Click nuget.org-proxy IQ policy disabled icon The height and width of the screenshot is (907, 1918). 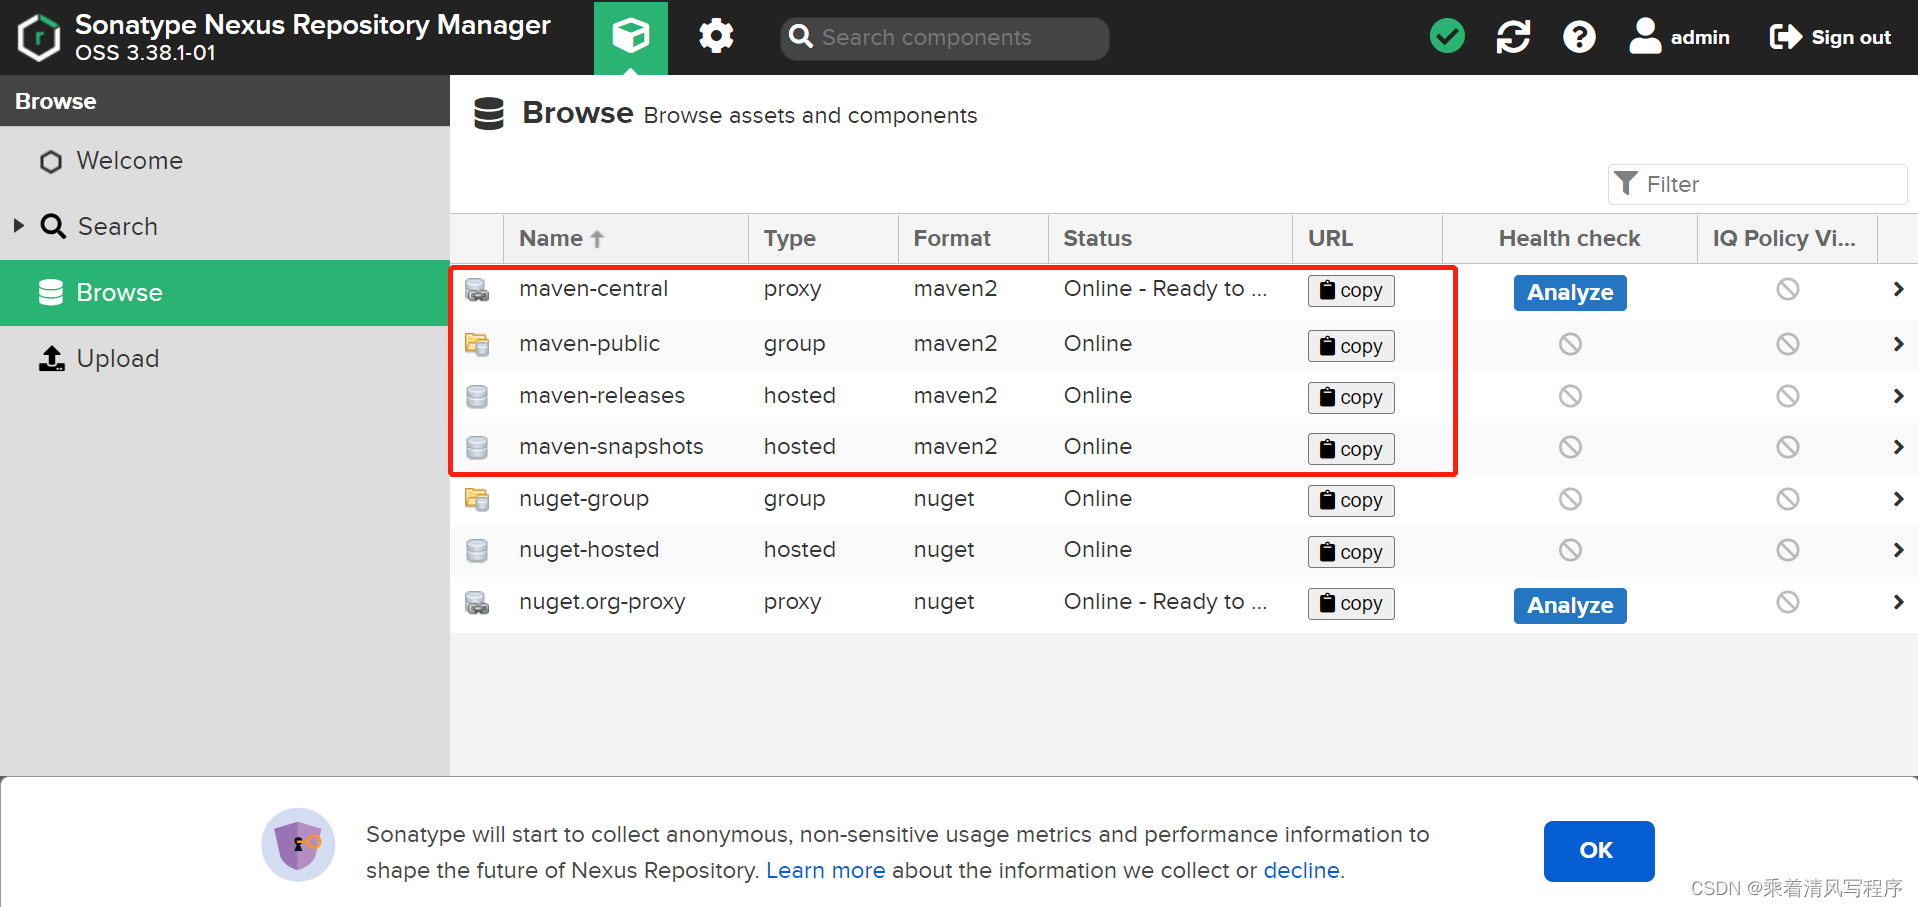(1788, 602)
